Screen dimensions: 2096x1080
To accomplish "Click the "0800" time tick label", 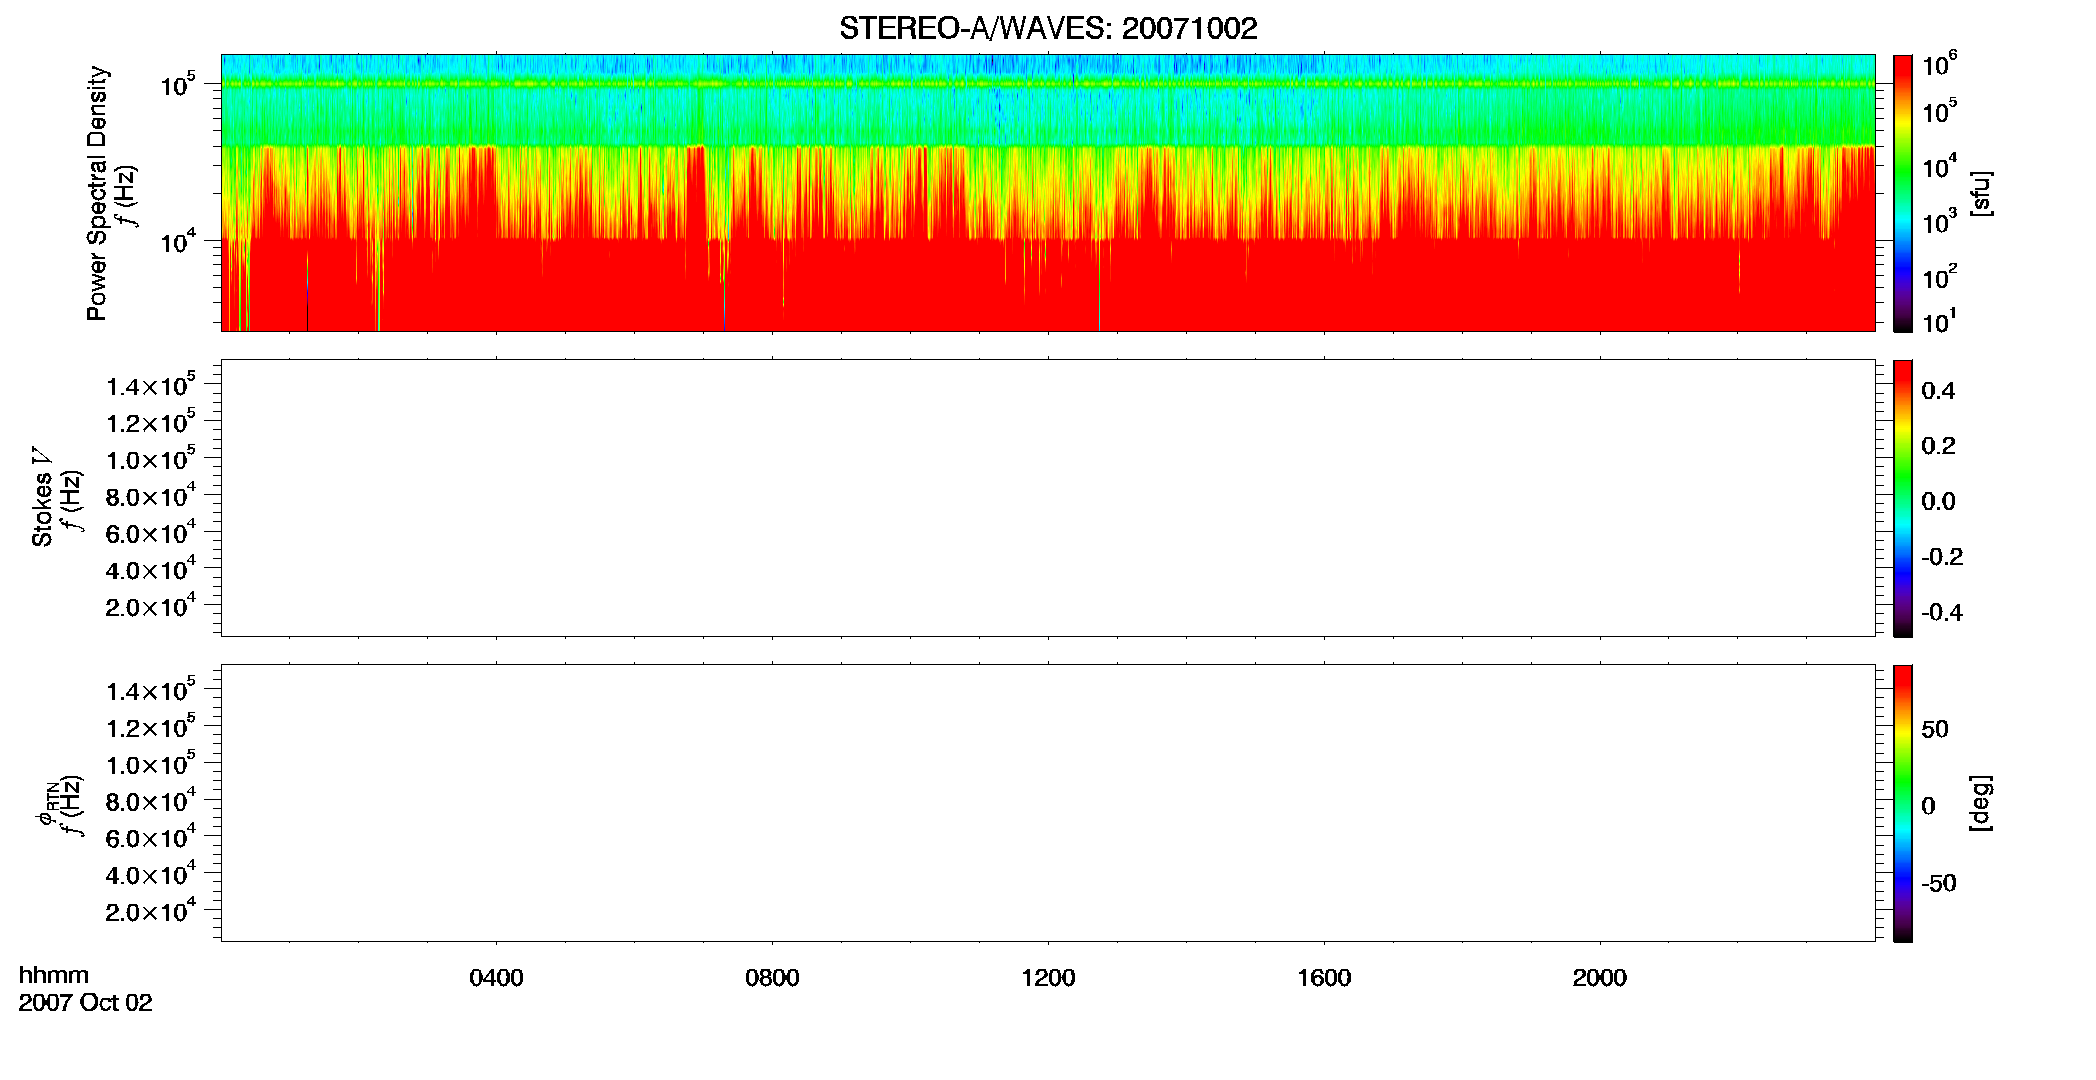I will tap(772, 978).
